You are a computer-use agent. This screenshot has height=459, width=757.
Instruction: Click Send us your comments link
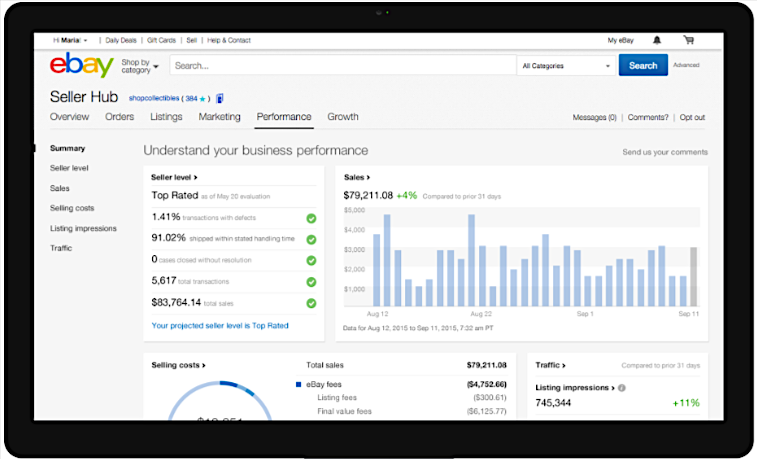pyautogui.click(x=665, y=152)
